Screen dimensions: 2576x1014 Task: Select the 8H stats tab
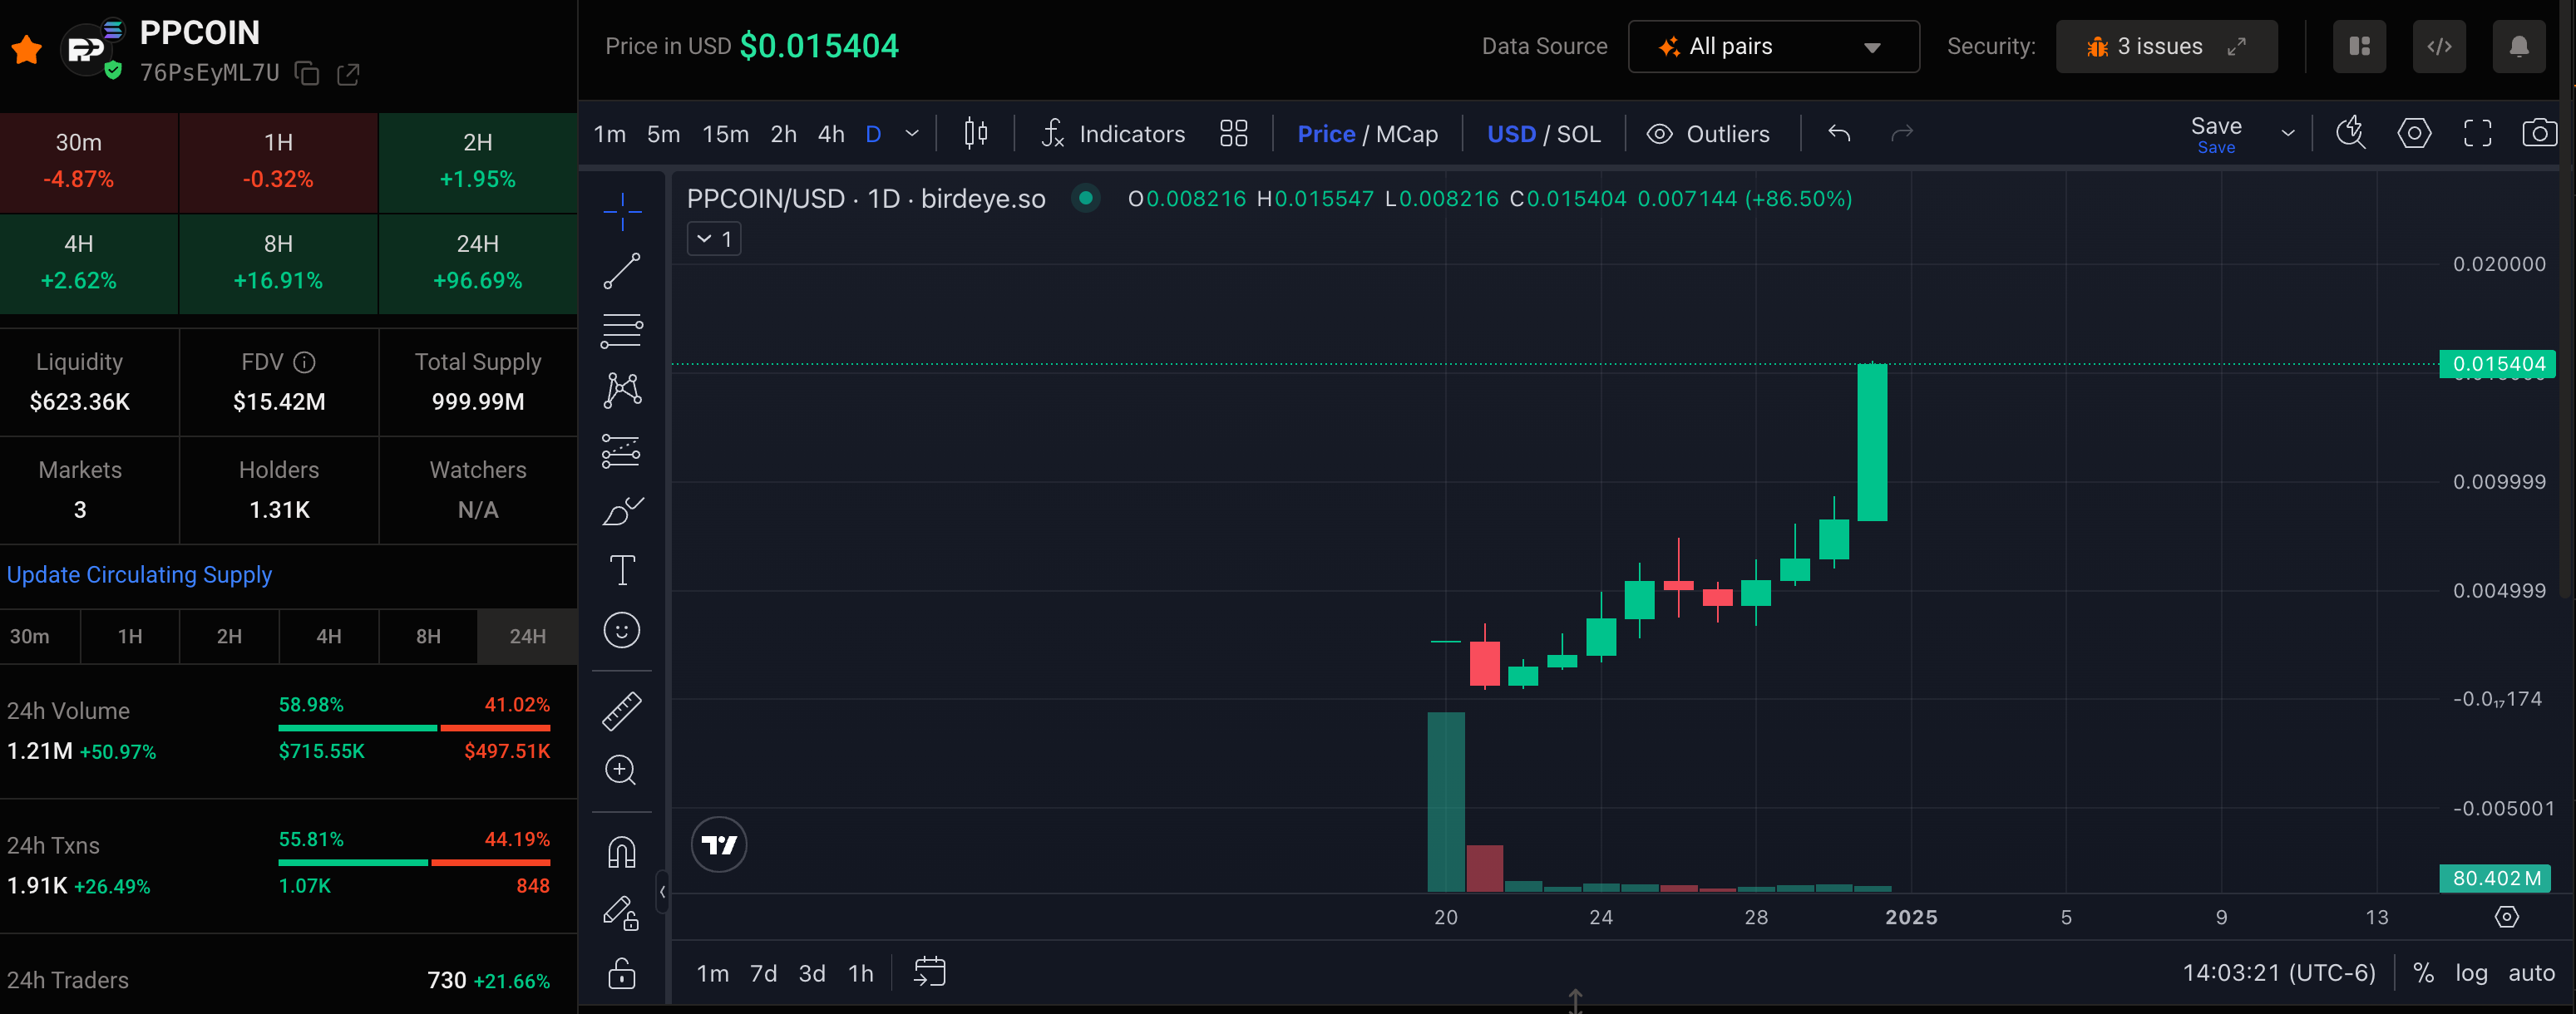click(428, 636)
